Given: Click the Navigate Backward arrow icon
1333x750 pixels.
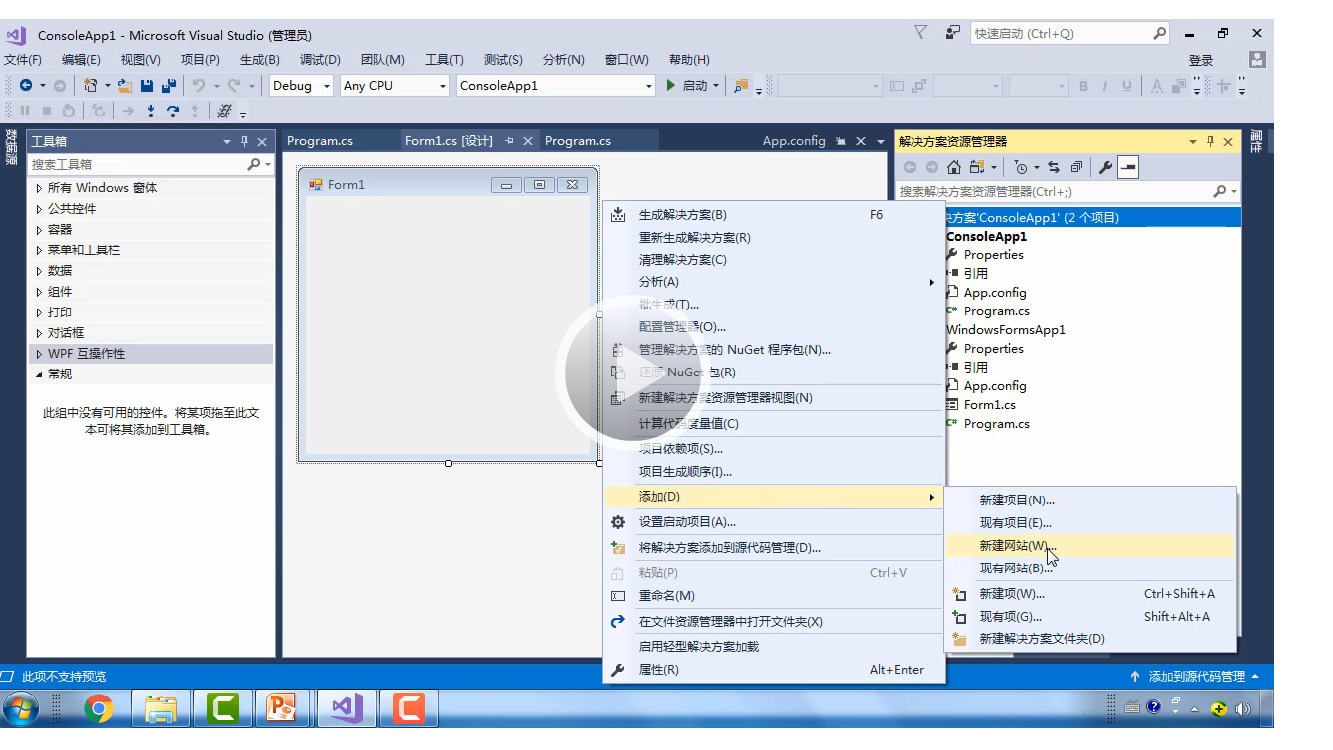Looking at the screenshot, I should pos(26,86).
